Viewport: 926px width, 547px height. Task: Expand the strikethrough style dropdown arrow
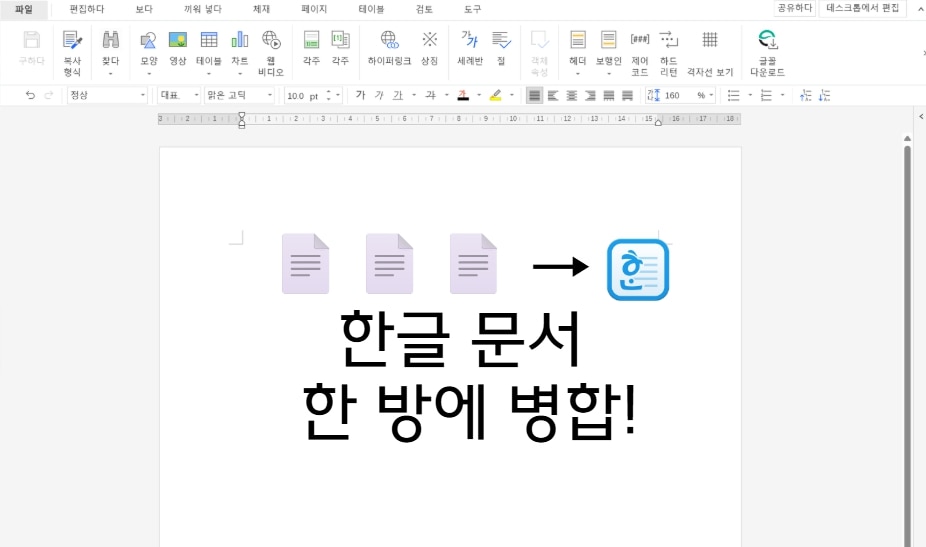[x=446, y=95]
